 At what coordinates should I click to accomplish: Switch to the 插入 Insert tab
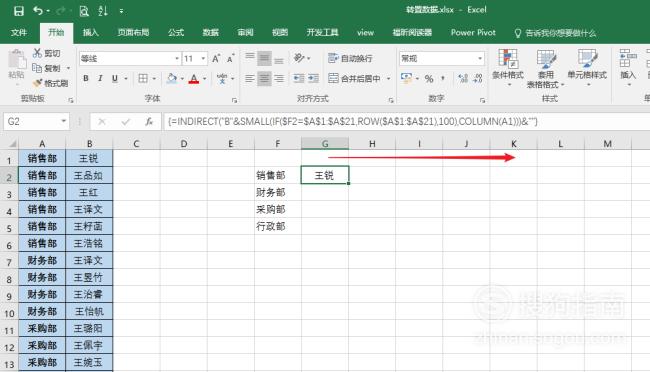coord(90,32)
